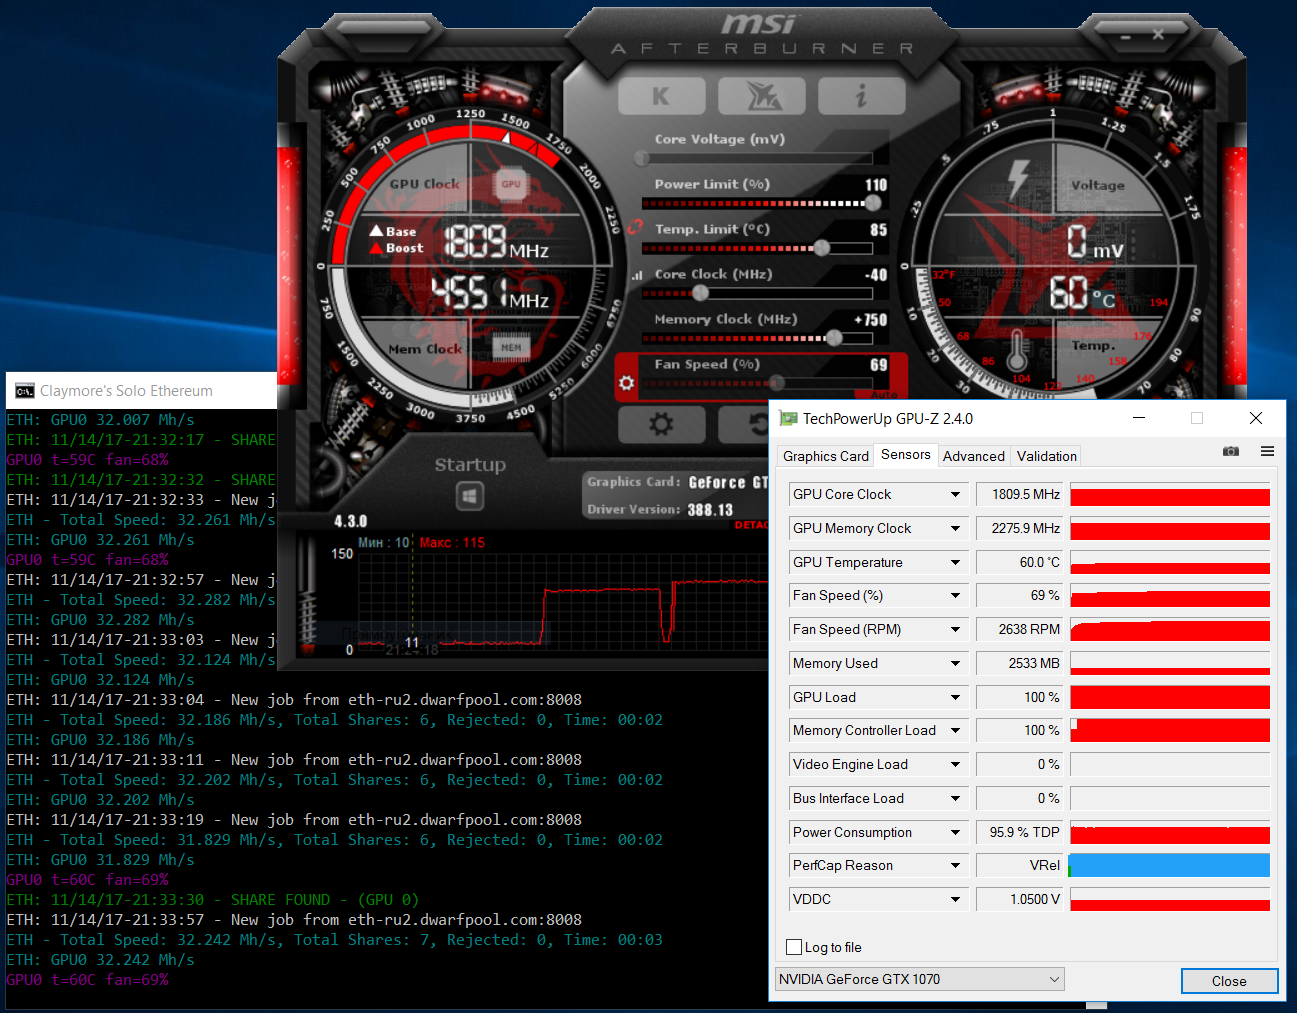1297x1013 pixels.
Task: Click the Claymore console window icon
Action: [25, 391]
